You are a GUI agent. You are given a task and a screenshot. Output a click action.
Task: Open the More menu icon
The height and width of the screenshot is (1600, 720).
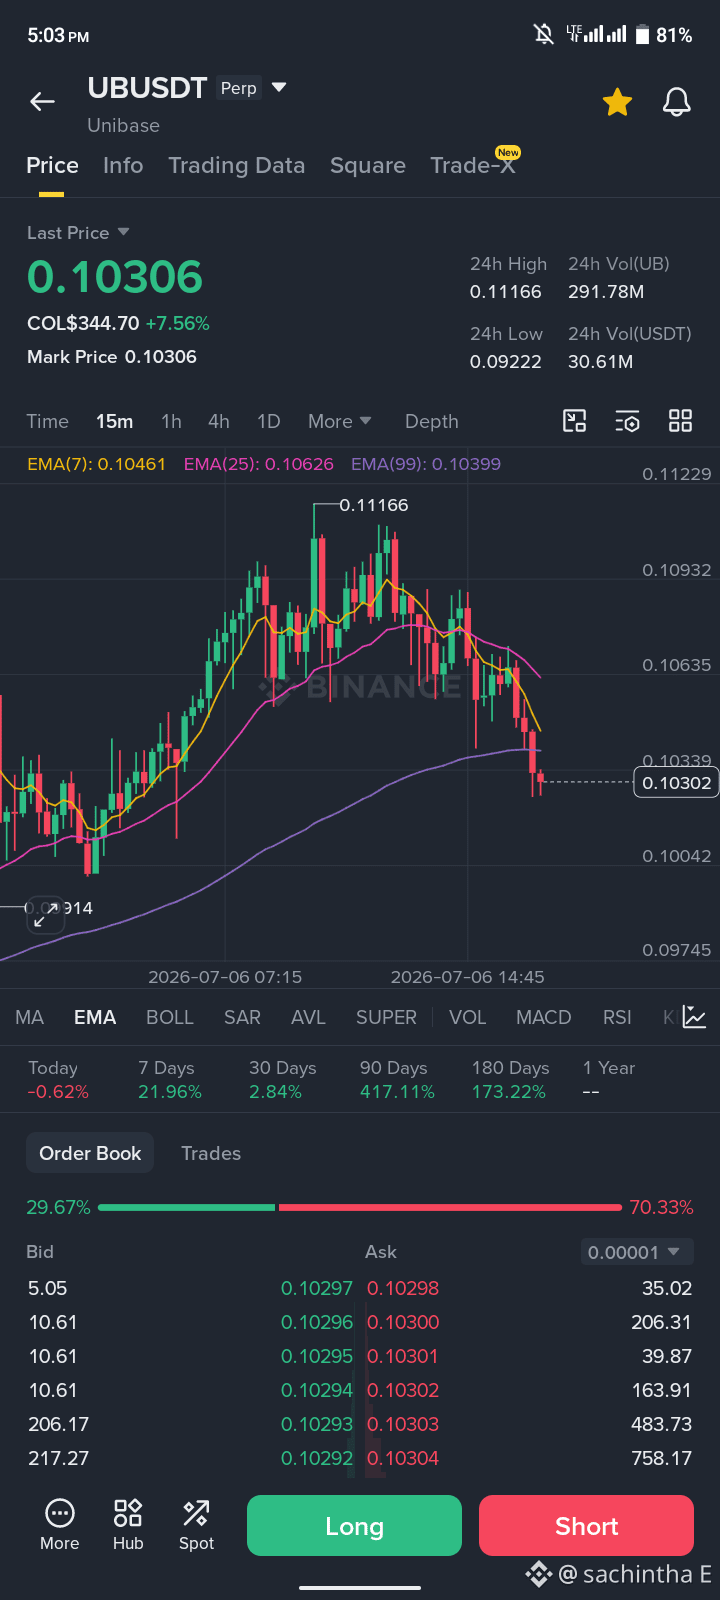60,1525
